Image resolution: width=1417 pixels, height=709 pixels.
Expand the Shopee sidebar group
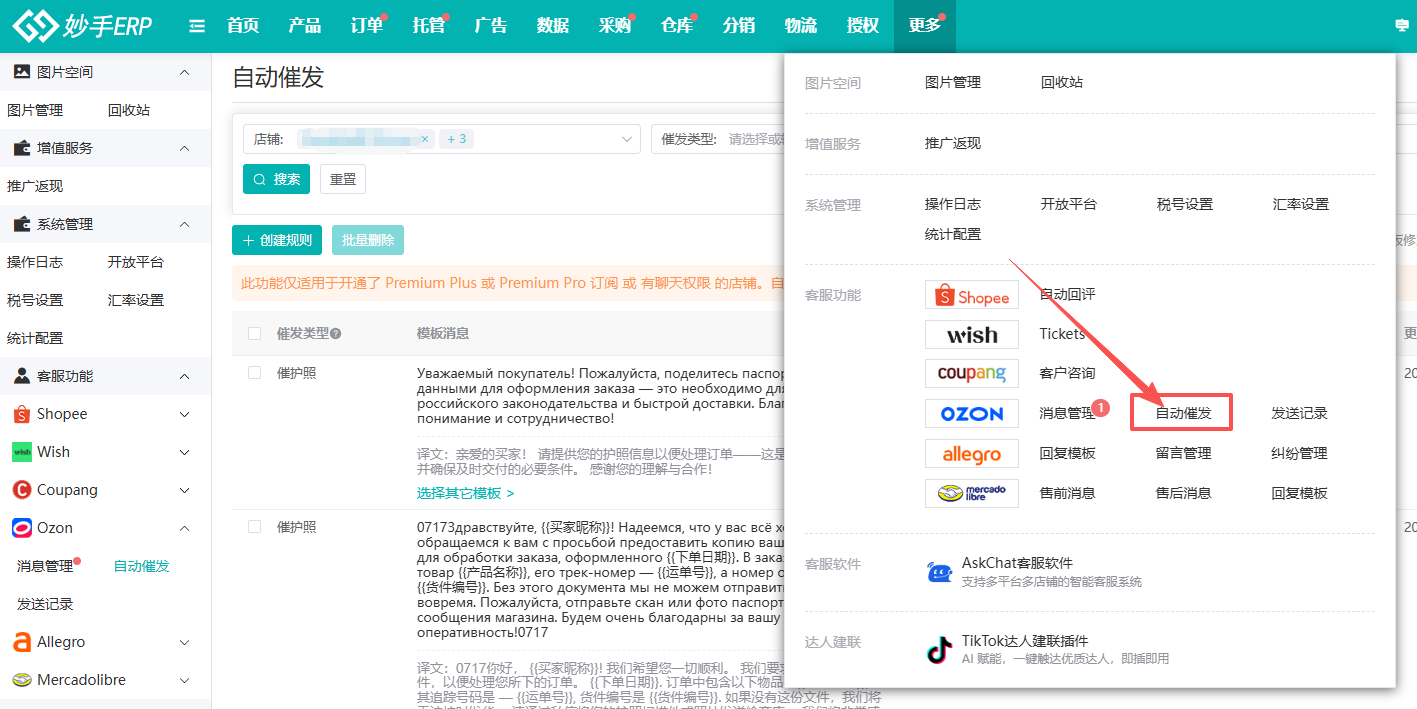pos(184,414)
